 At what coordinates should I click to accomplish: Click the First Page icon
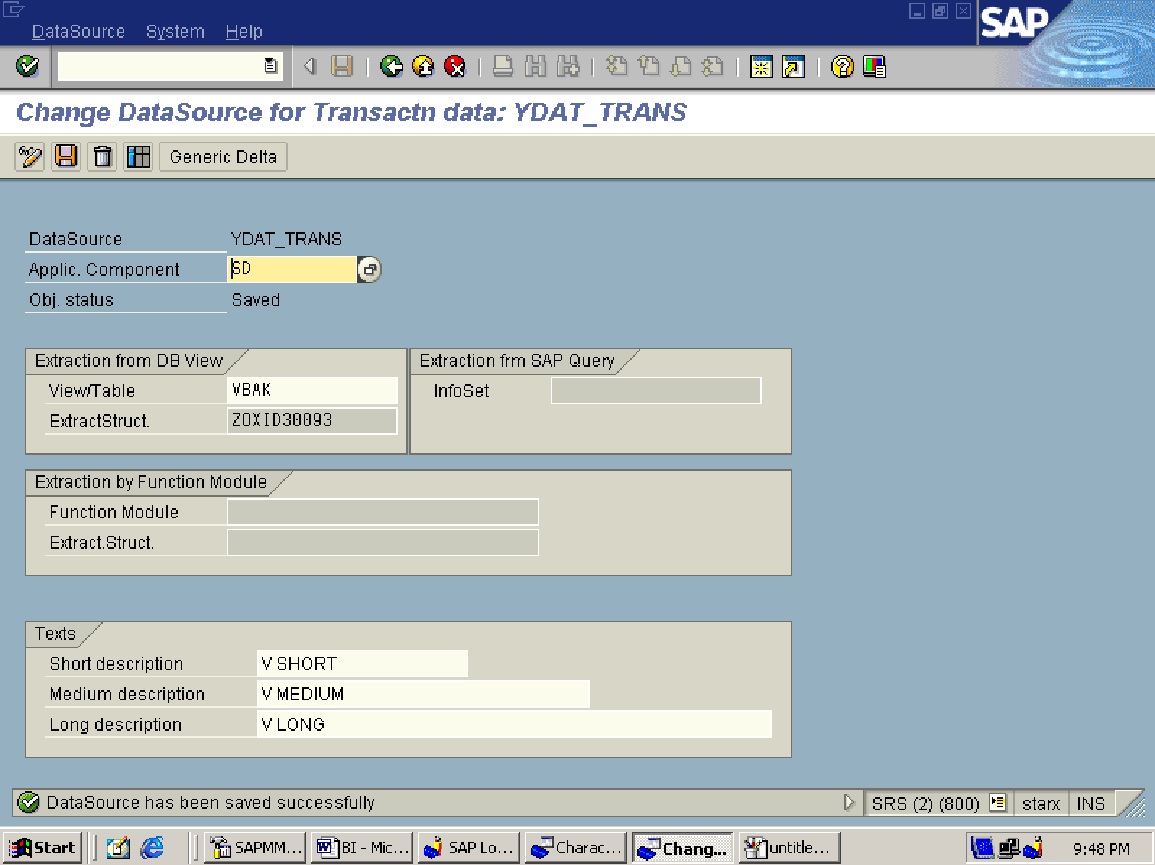pyautogui.click(x=616, y=66)
